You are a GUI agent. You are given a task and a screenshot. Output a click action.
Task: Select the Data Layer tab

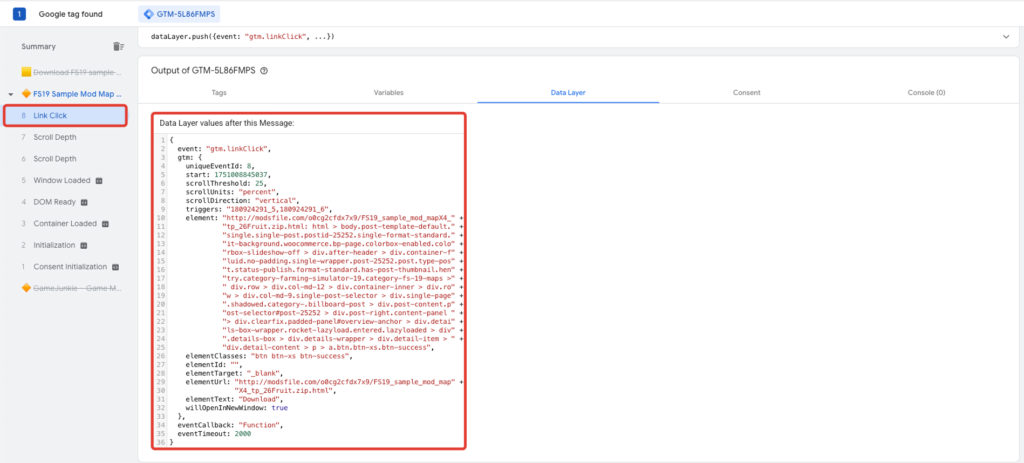tap(568, 93)
